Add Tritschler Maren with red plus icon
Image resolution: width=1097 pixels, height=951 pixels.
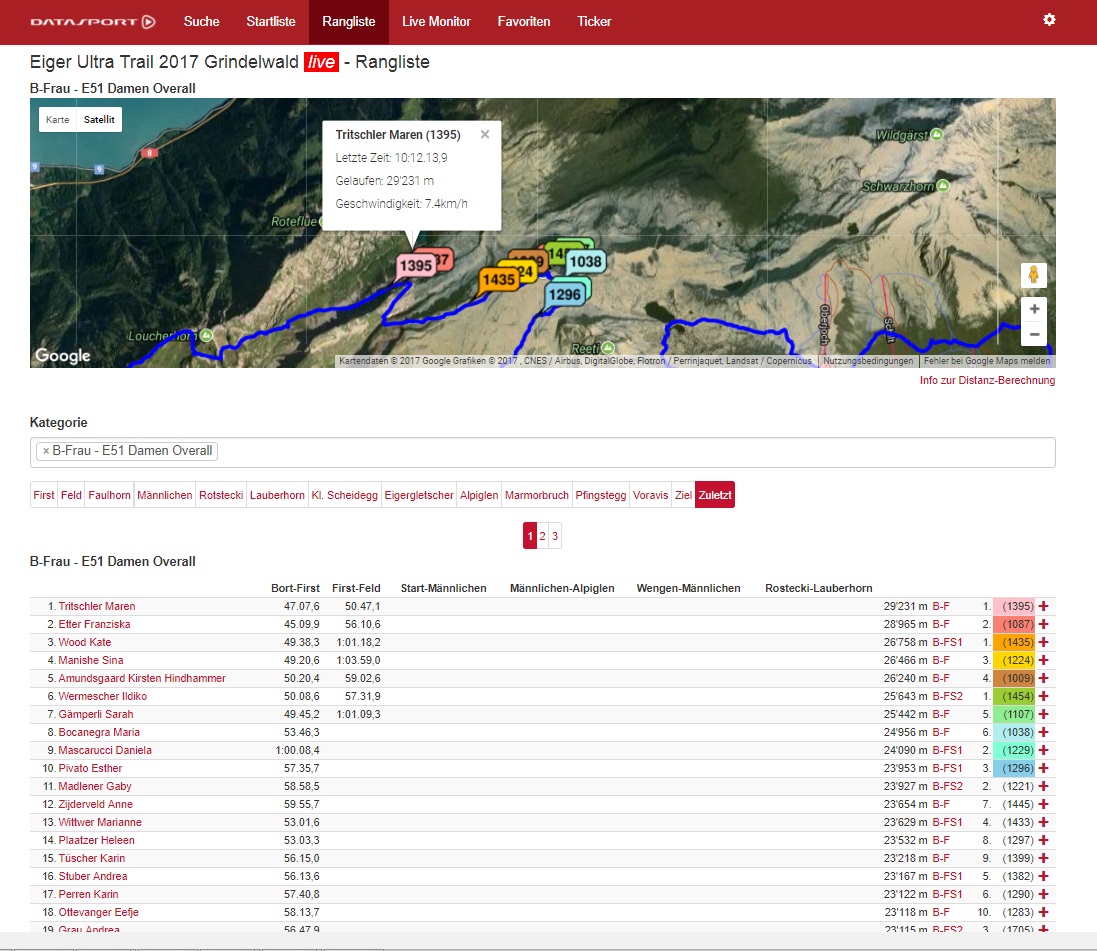(1043, 606)
